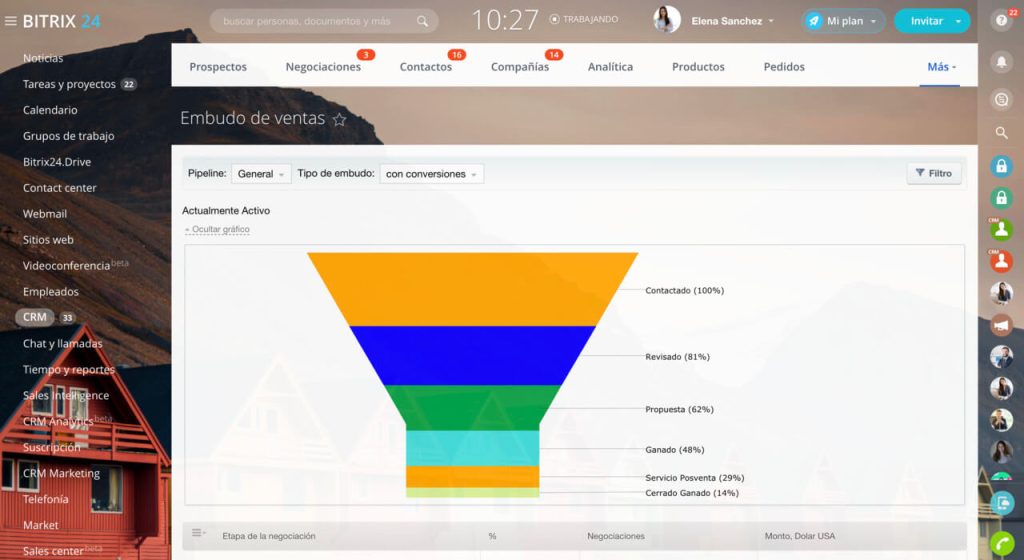Open the orange megaphone announcement icon
This screenshot has height=560, width=1024.
tap(1001, 326)
